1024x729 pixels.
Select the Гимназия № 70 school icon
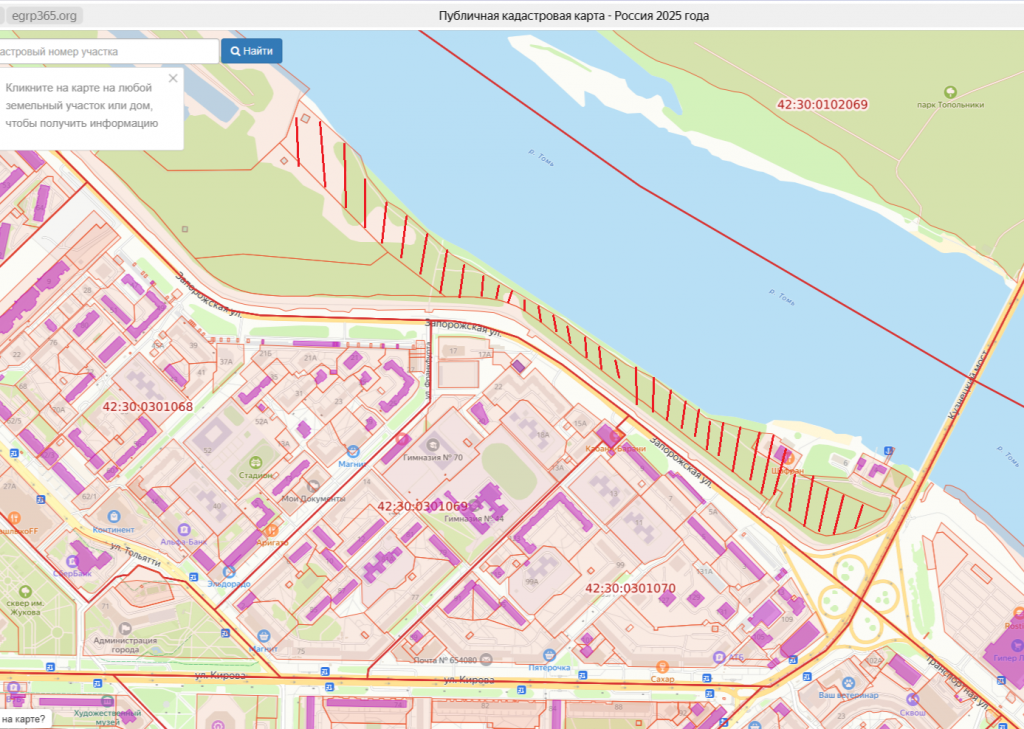432,444
